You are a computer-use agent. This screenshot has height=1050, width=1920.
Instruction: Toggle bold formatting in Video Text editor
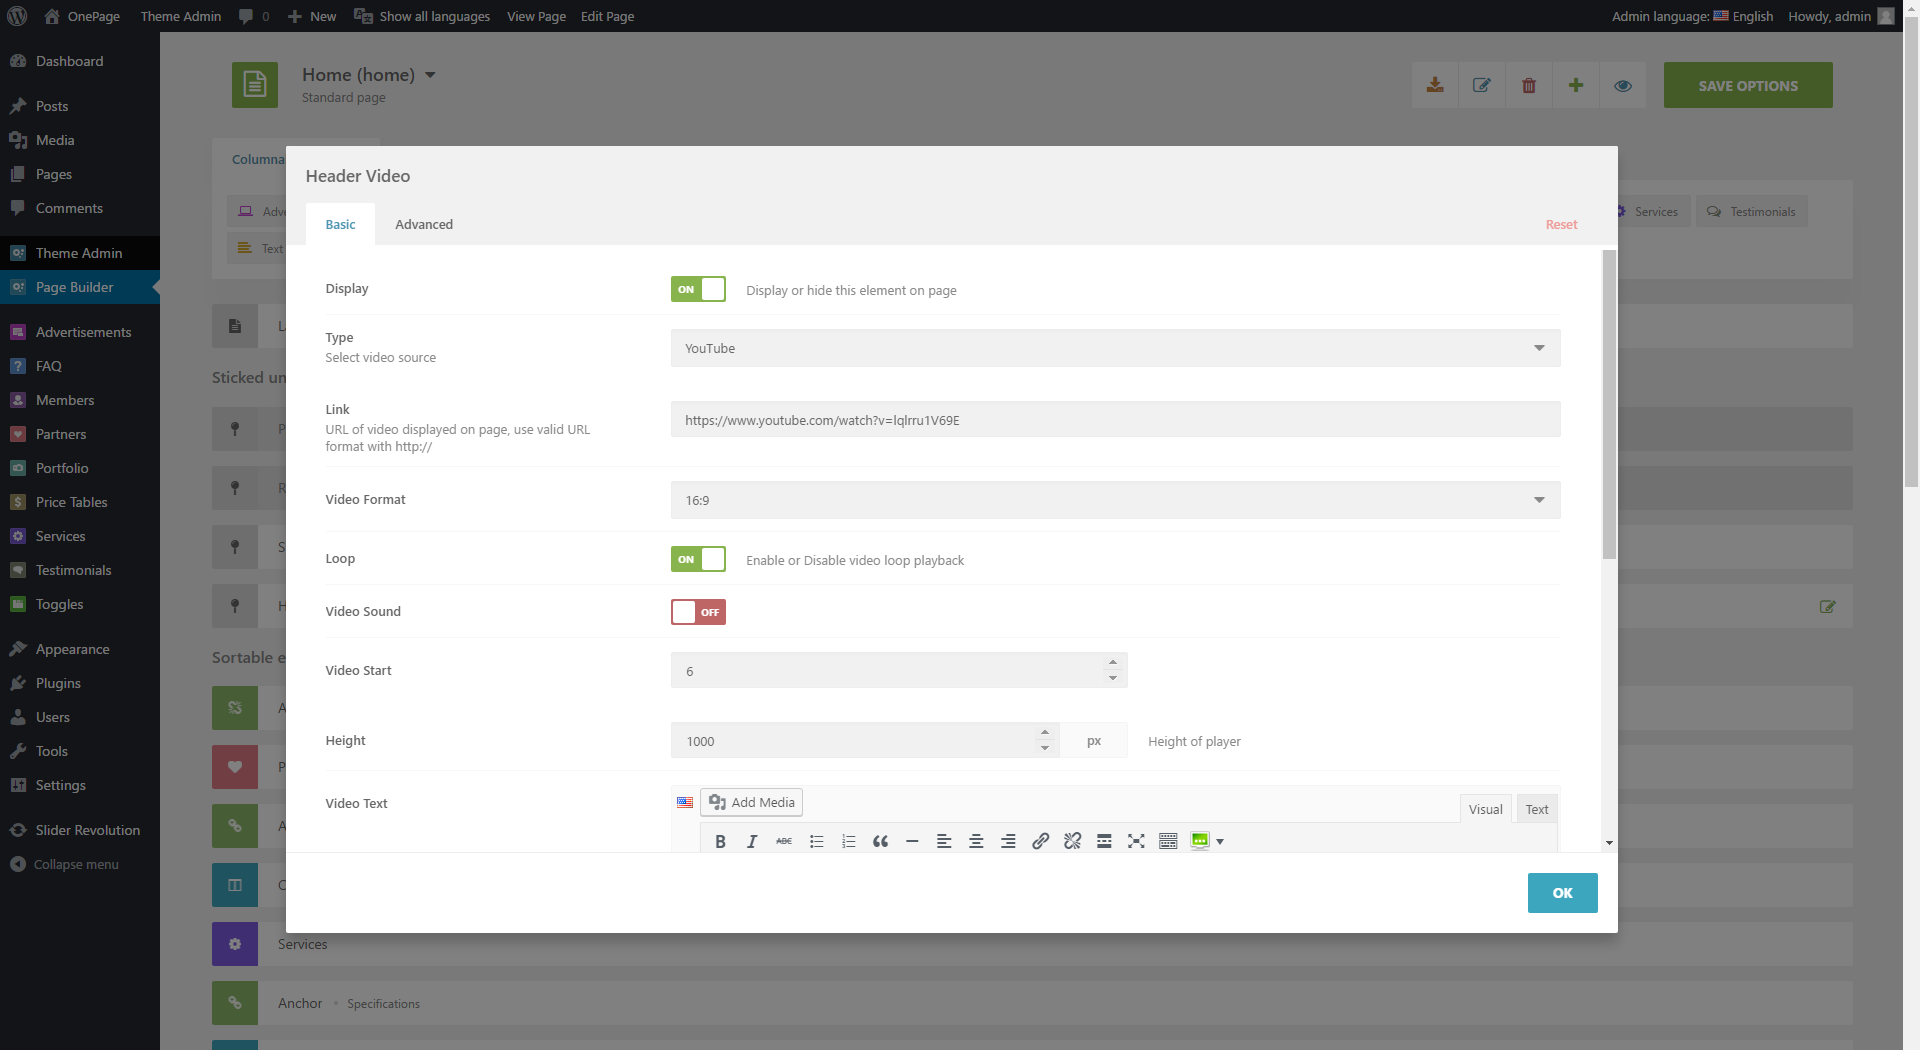point(720,841)
